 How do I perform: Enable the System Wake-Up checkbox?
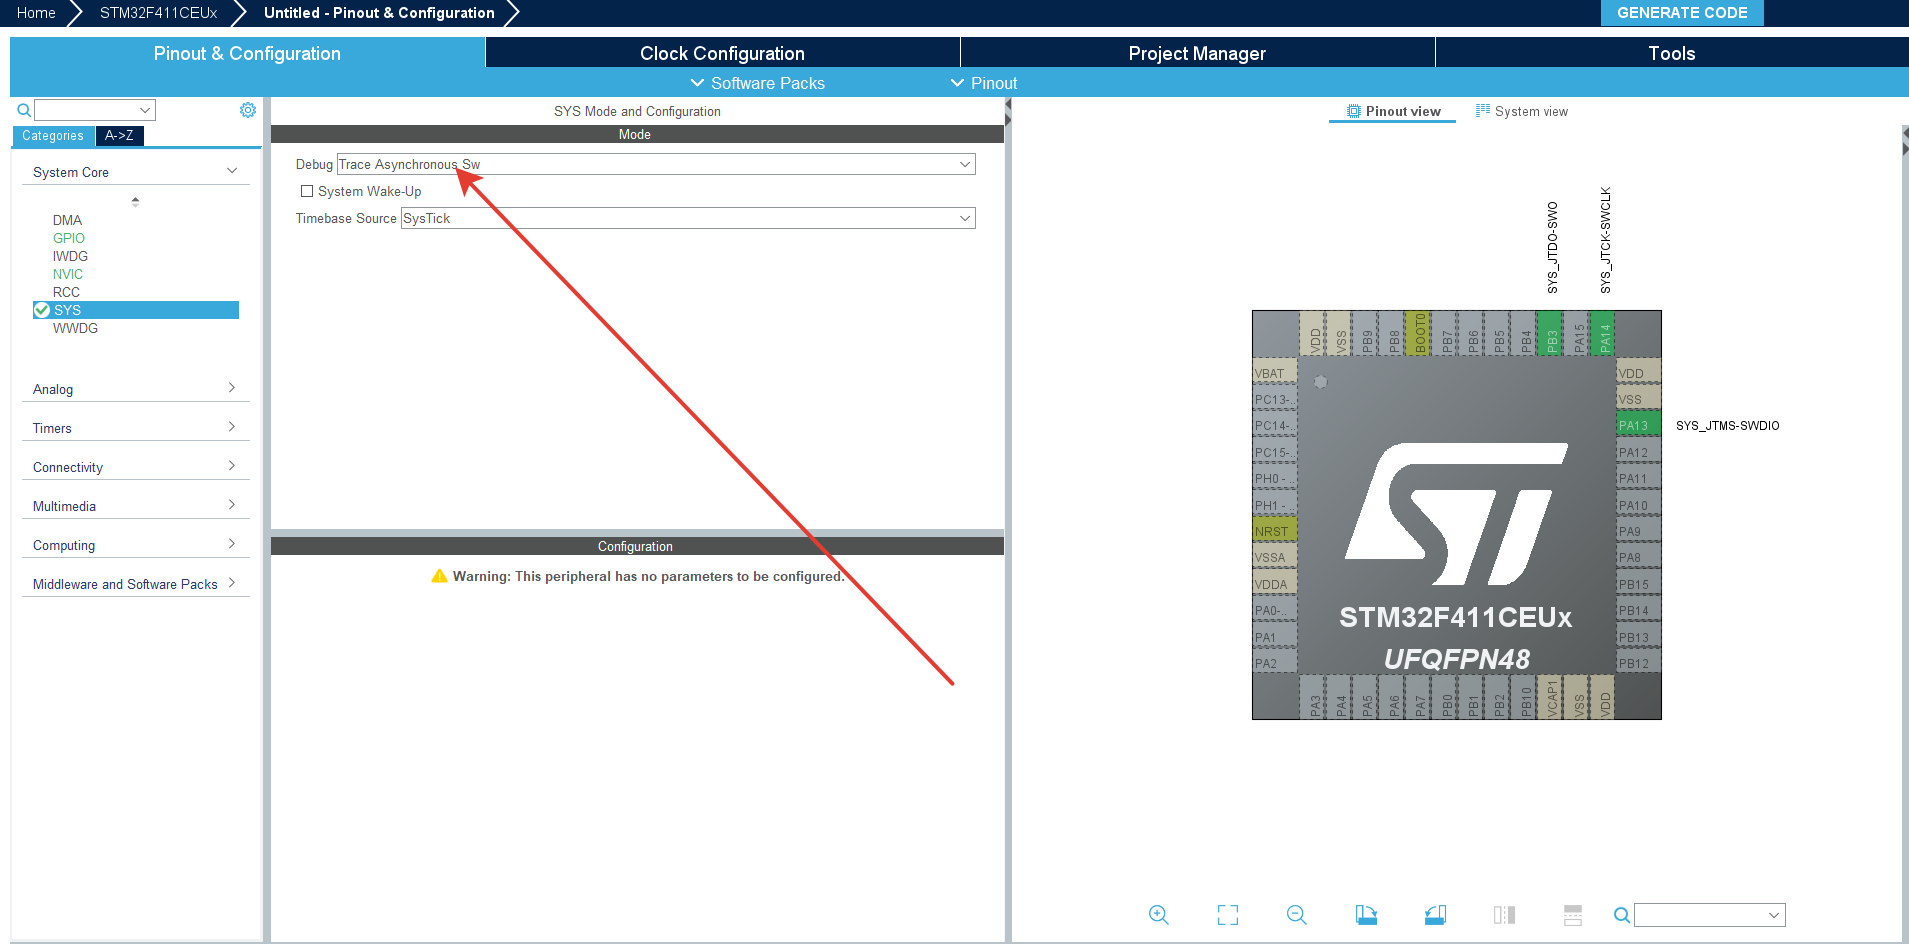(307, 191)
